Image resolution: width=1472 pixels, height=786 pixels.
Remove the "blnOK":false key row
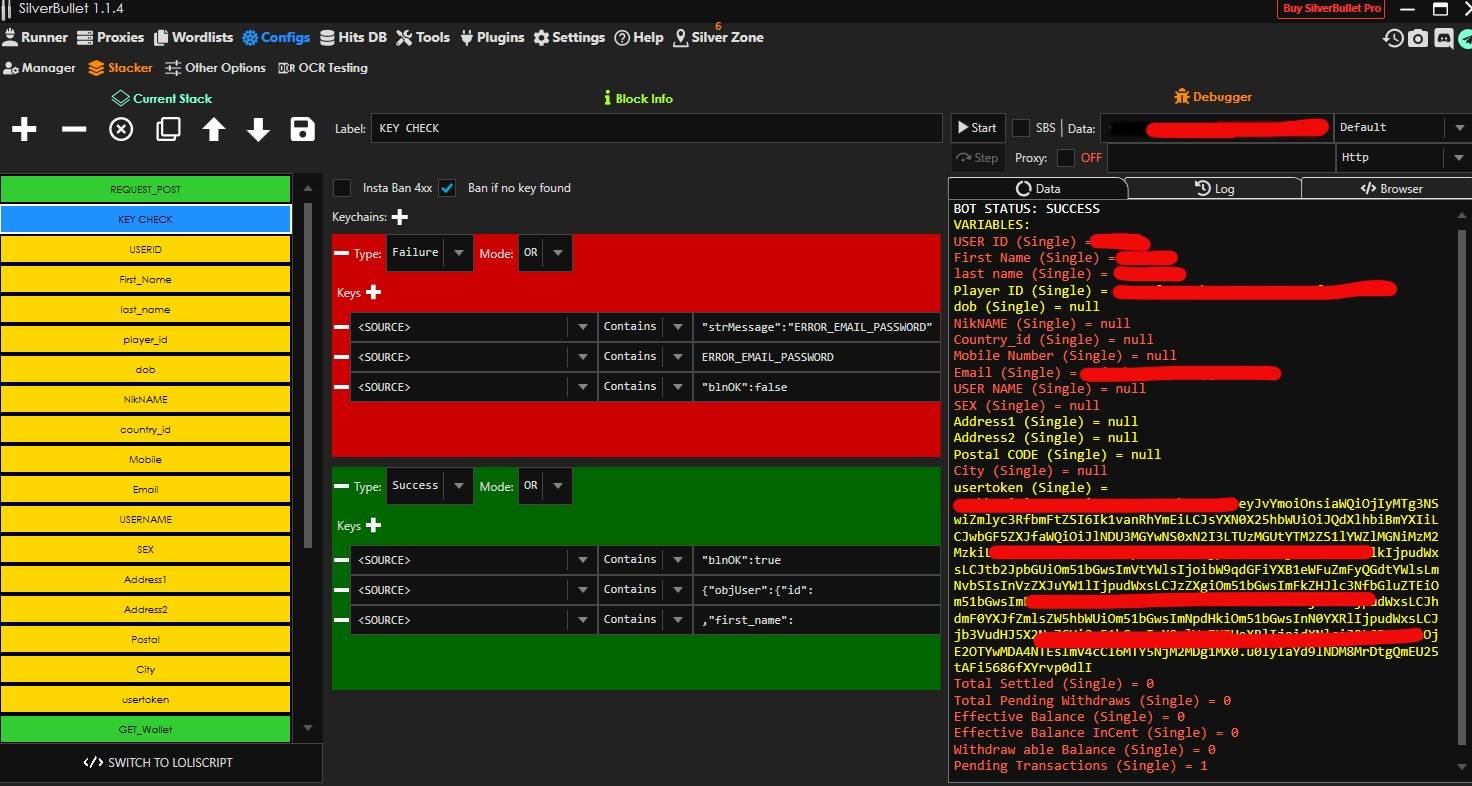click(x=341, y=387)
